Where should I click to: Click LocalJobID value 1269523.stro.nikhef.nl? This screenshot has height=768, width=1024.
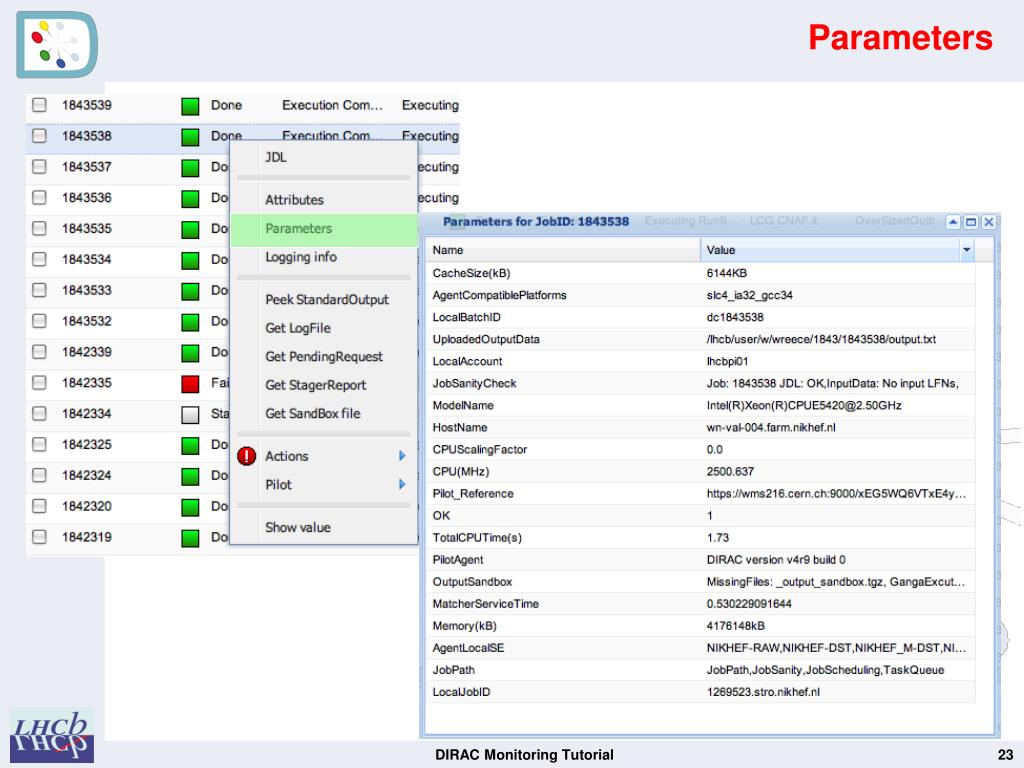763,692
